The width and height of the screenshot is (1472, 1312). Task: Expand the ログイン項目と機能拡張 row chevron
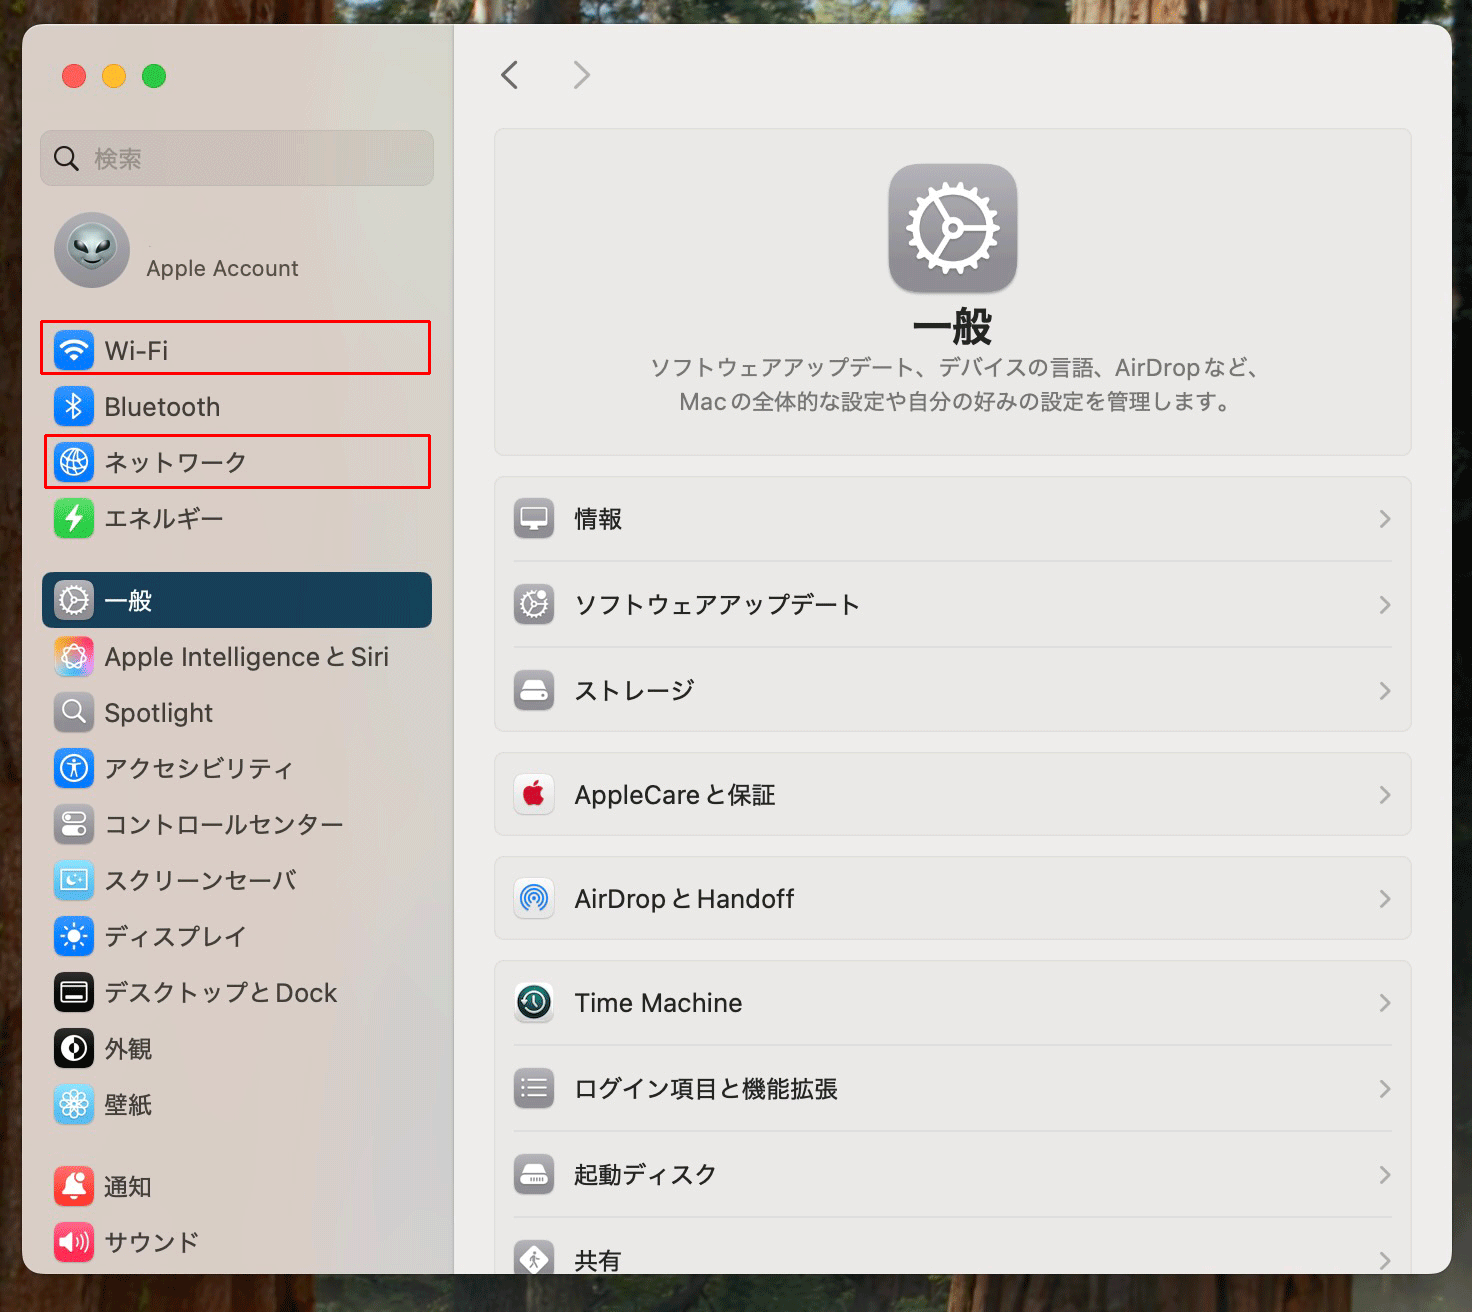(x=1385, y=1088)
